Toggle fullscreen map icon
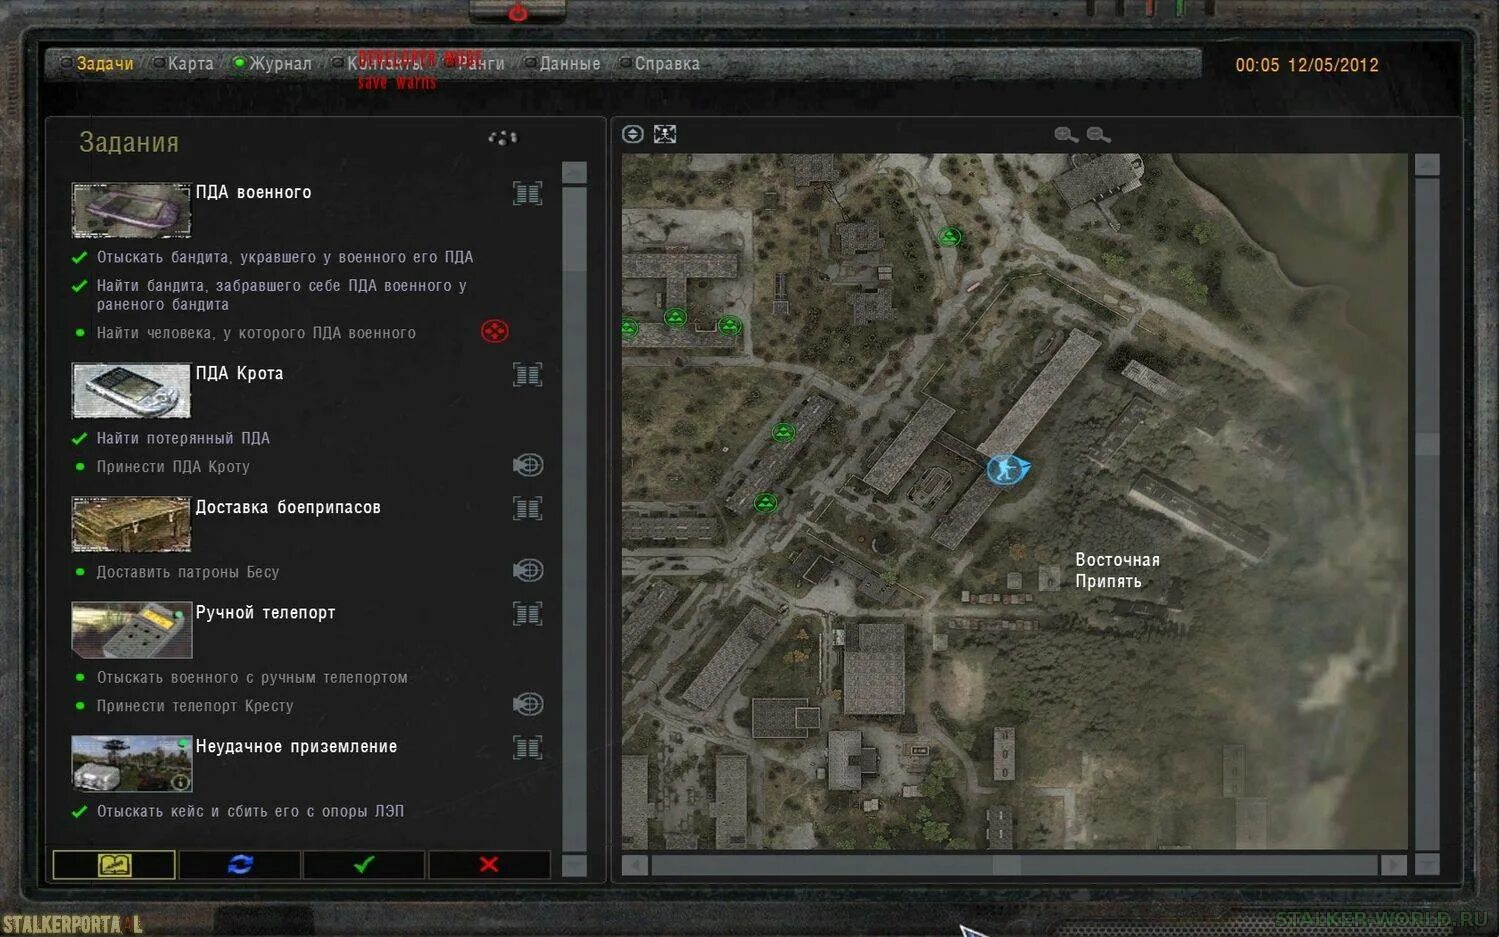The image size is (1499, 937). coord(665,134)
